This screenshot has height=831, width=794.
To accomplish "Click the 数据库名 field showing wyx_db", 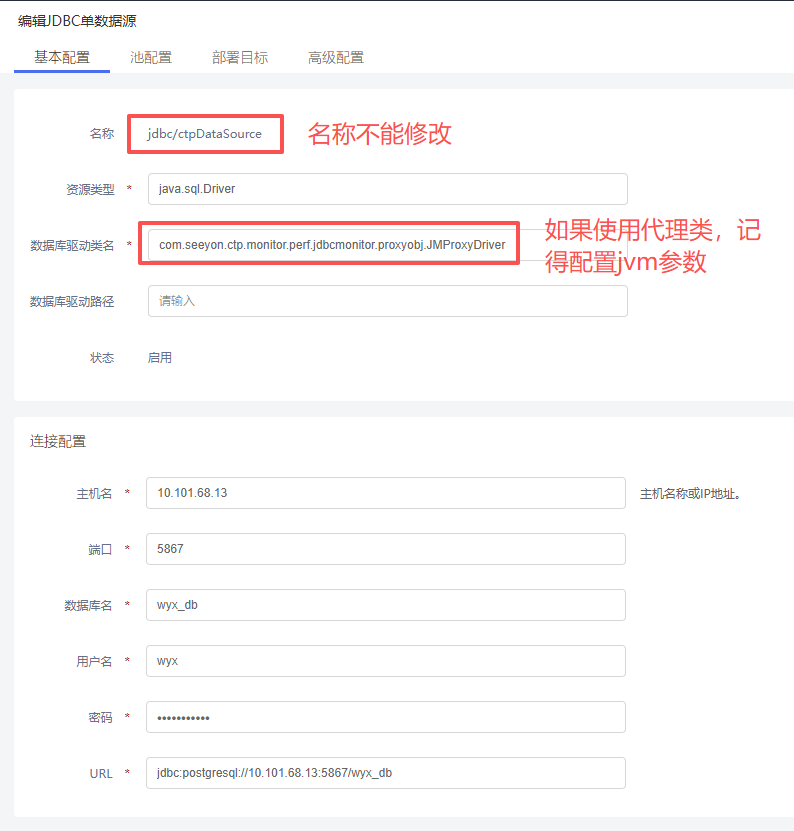I will (x=386, y=605).
